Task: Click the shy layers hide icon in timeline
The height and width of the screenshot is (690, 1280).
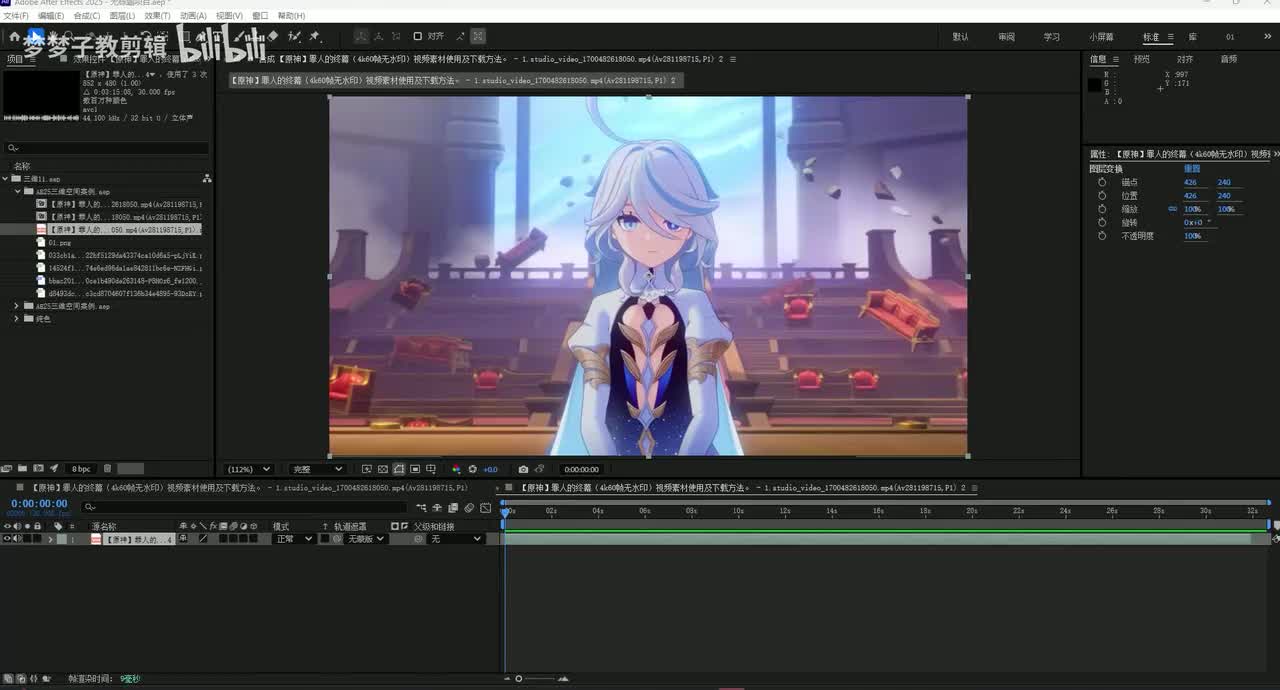Action: 437,508
